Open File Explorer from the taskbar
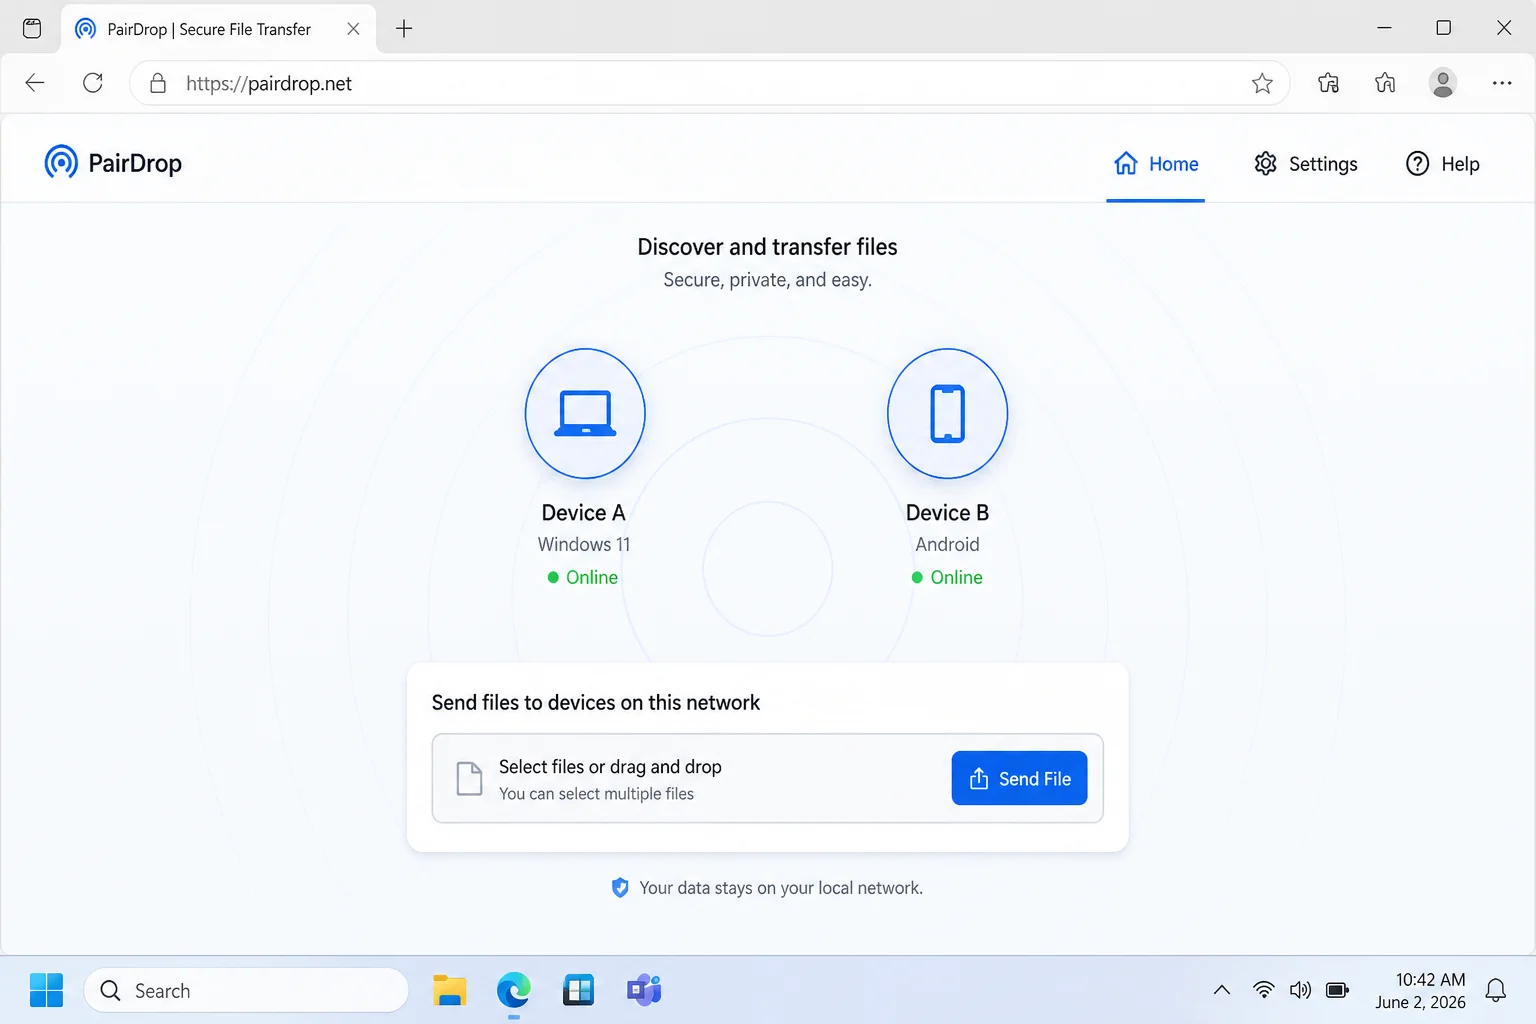 450,990
